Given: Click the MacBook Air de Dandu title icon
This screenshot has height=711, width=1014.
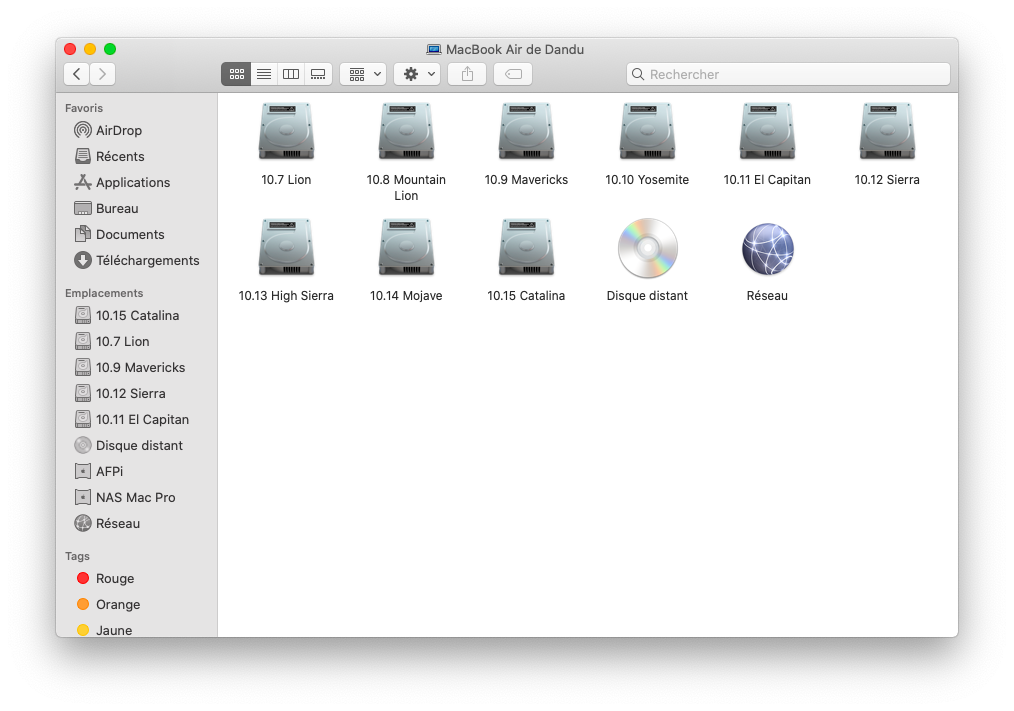Looking at the screenshot, I should [434, 50].
